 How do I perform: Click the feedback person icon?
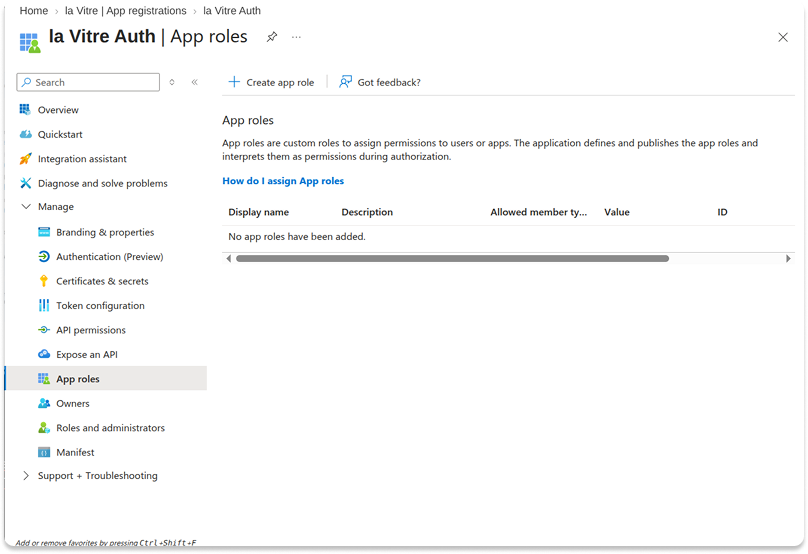point(345,82)
